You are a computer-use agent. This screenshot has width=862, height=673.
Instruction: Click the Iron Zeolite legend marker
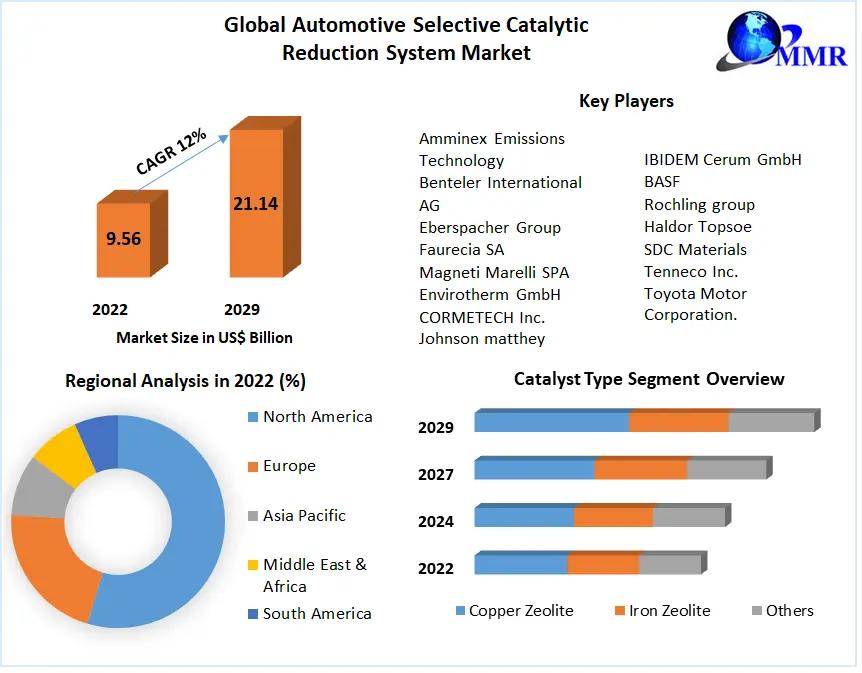[x=620, y=611]
